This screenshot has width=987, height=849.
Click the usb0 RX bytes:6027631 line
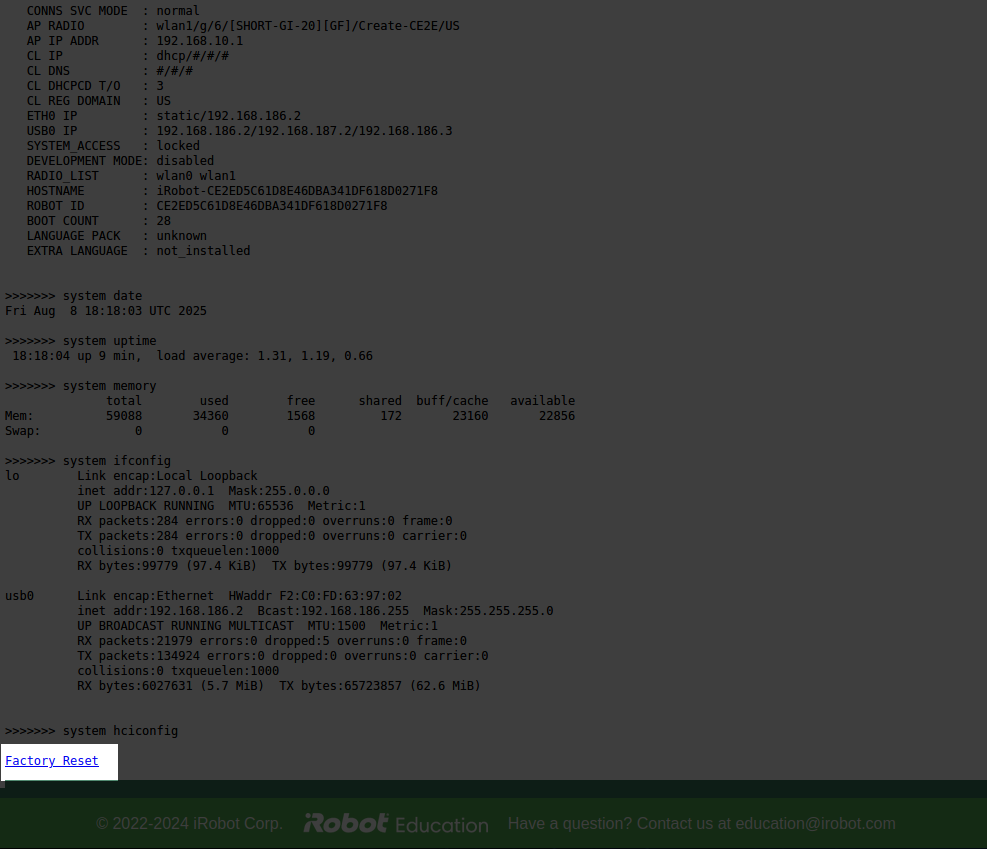279,686
